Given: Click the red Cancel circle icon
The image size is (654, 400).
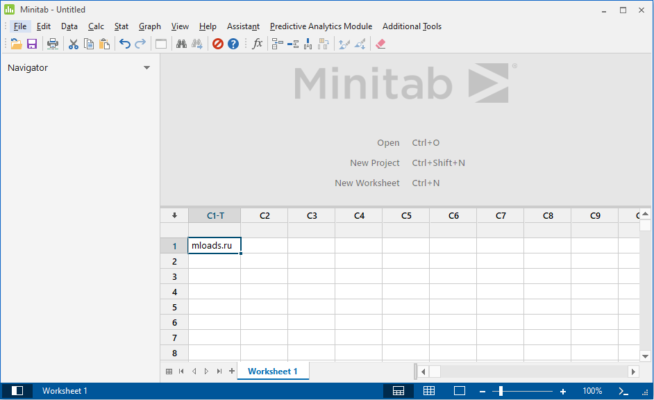Looking at the screenshot, I should click(x=218, y=44).
